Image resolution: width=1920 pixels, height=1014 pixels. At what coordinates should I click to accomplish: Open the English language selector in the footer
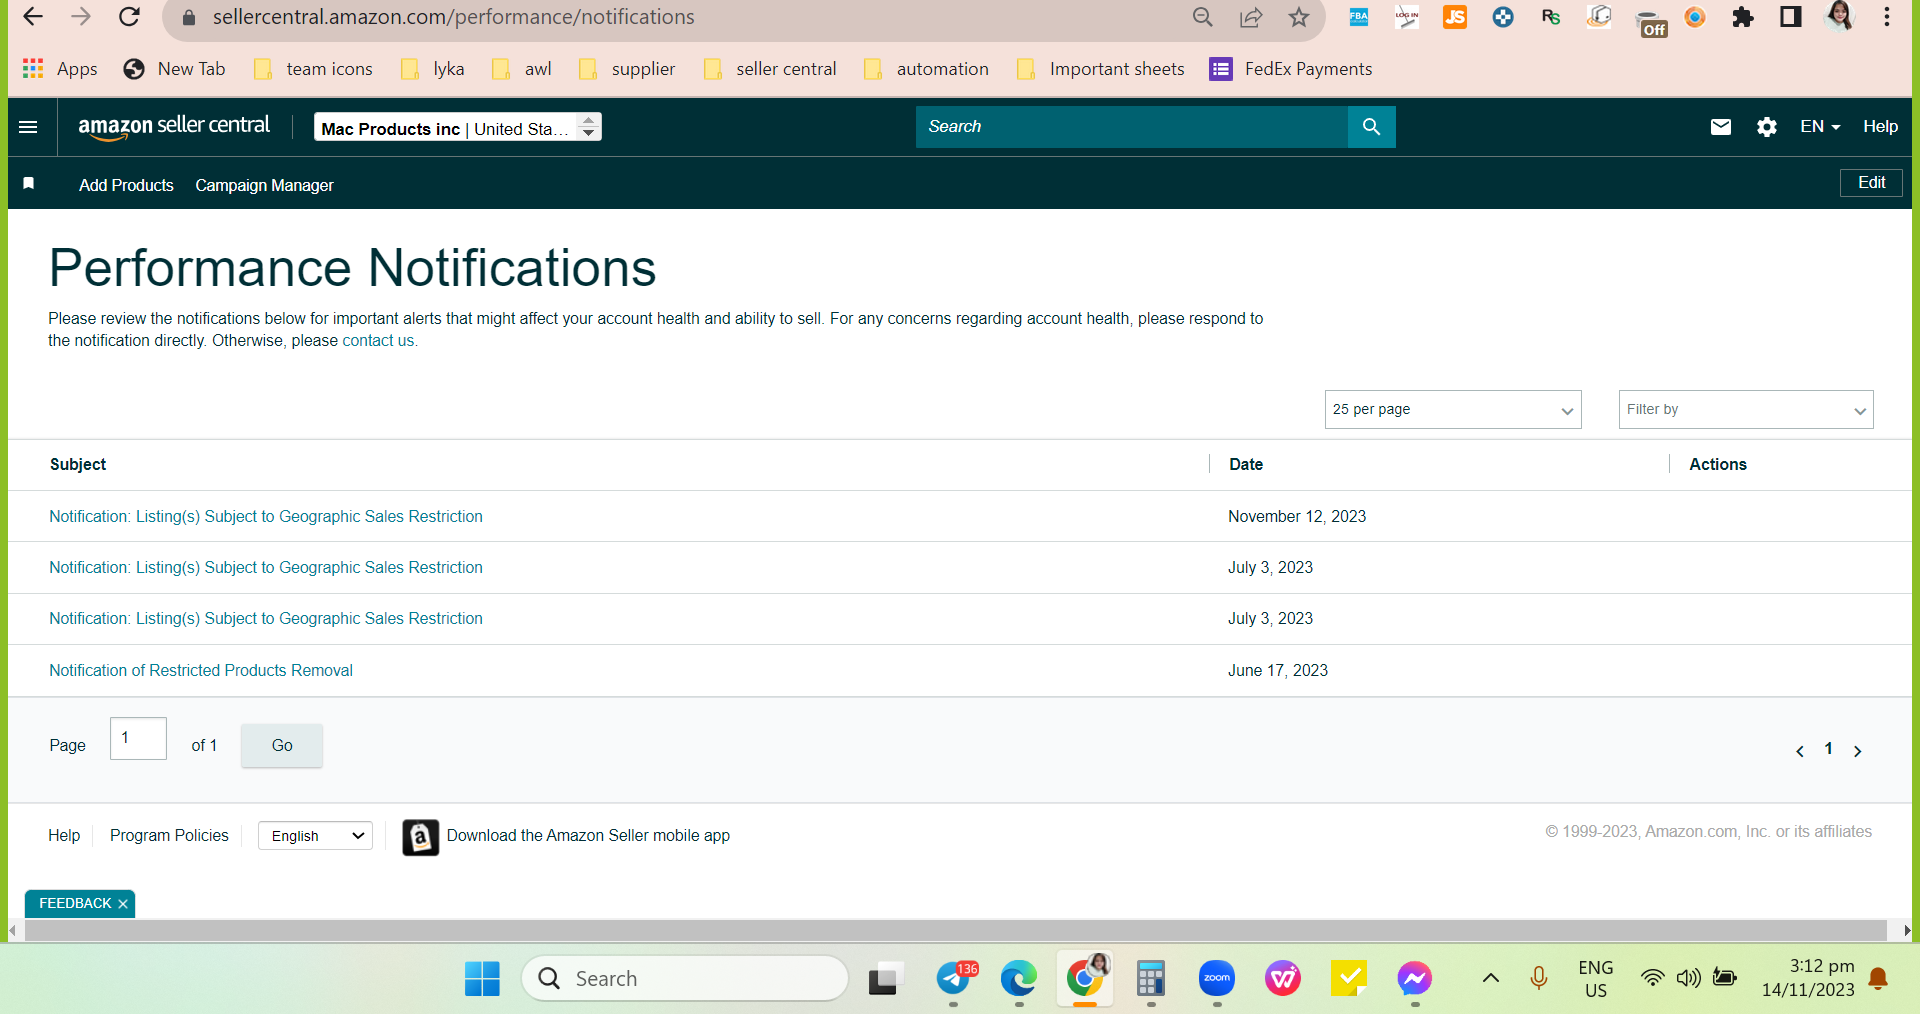(x=315, y=836)
